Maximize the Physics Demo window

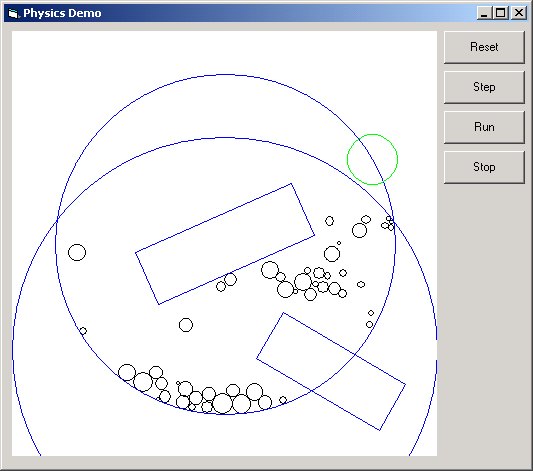coord(500,13)
